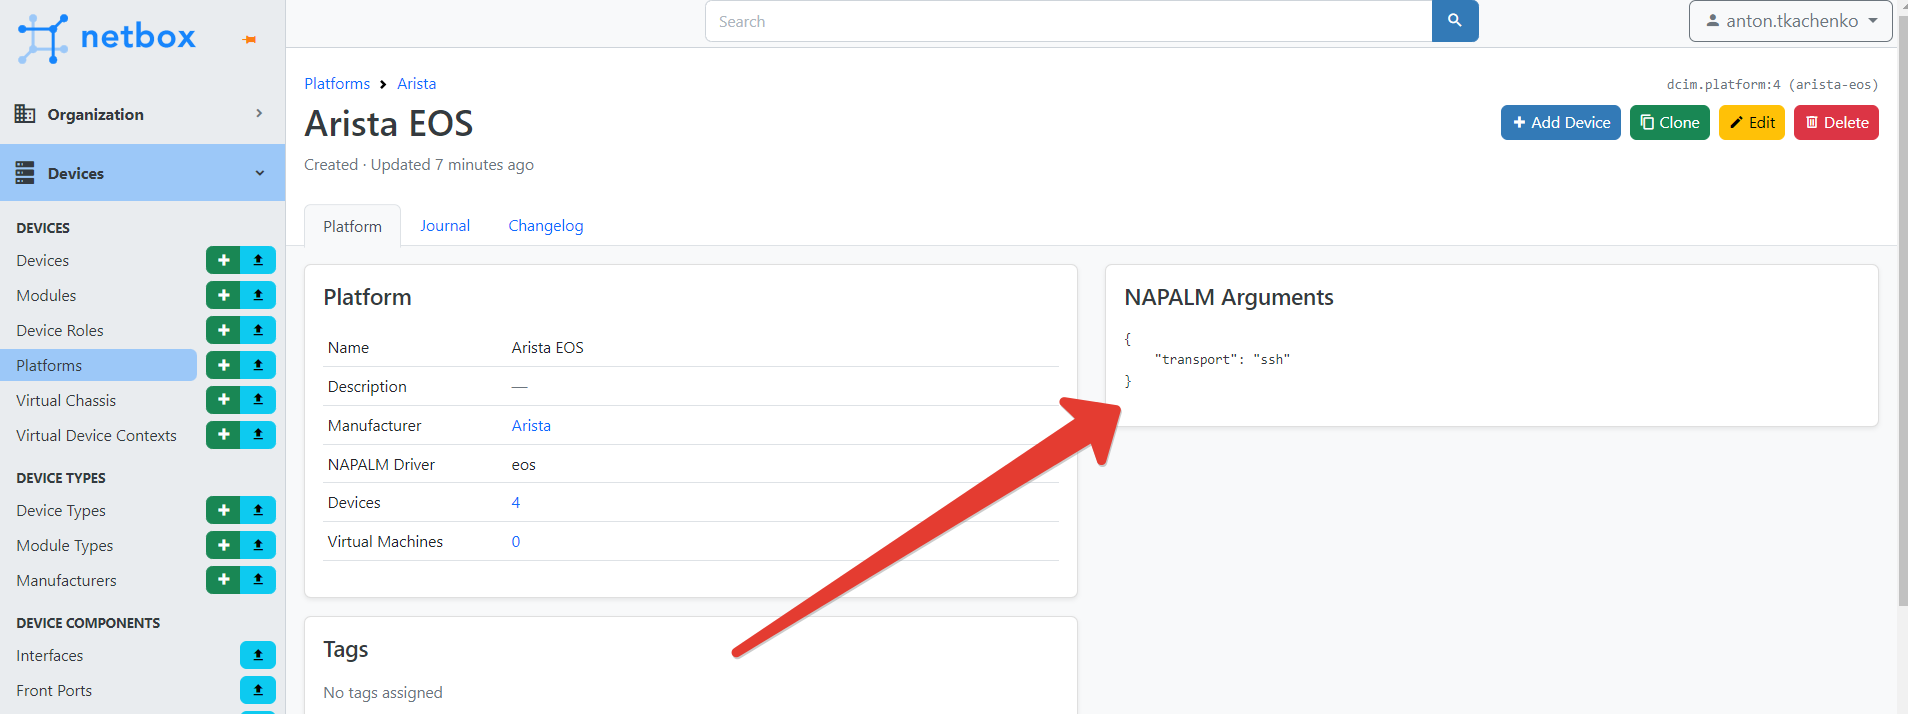
Task: Add a module with the plus icon
Action: pyautogui.click(x=223, y=295)
